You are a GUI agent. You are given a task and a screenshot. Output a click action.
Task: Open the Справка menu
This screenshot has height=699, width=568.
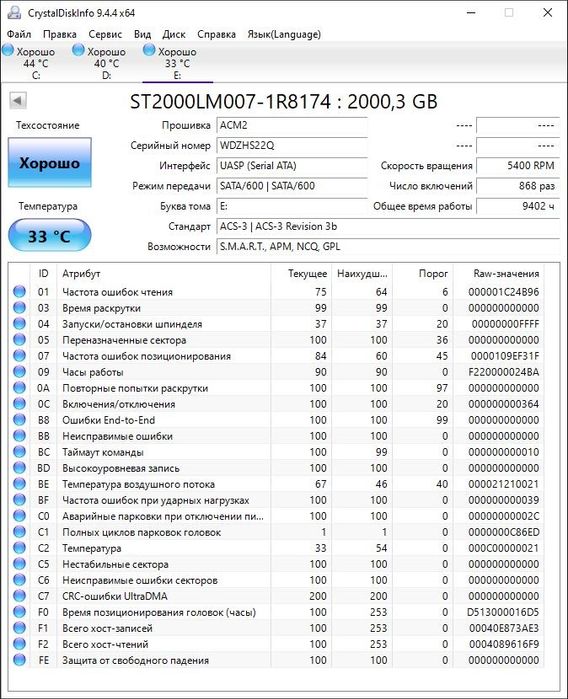point(216,34)
